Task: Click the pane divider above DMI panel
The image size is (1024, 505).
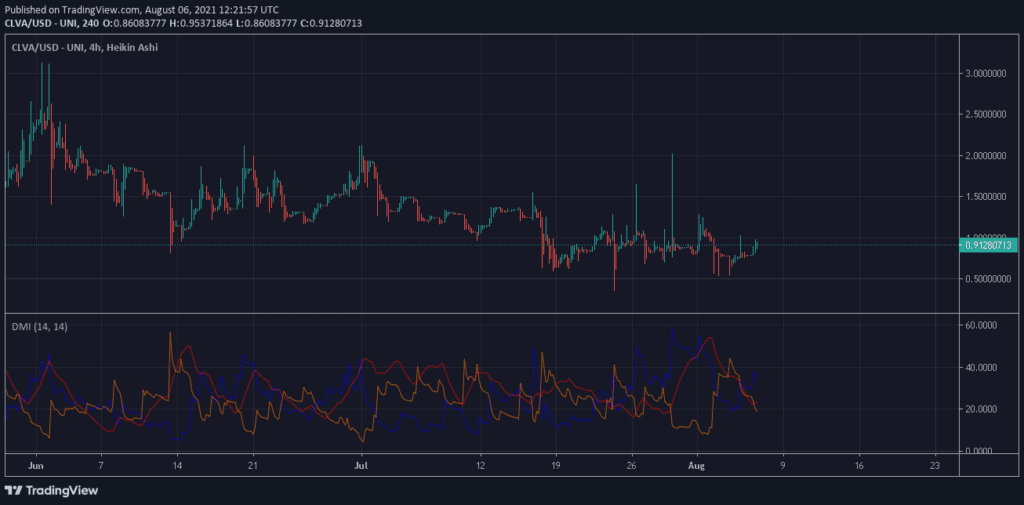Action: 480,313
